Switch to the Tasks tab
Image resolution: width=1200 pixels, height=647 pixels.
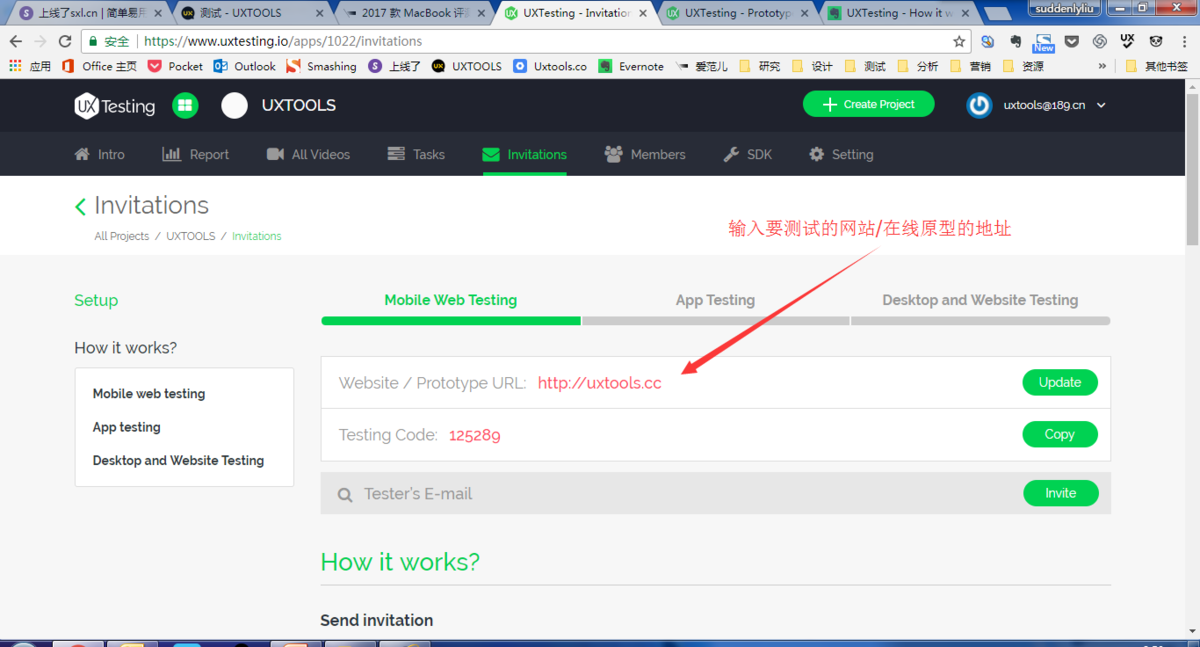(x=416, y=154)
